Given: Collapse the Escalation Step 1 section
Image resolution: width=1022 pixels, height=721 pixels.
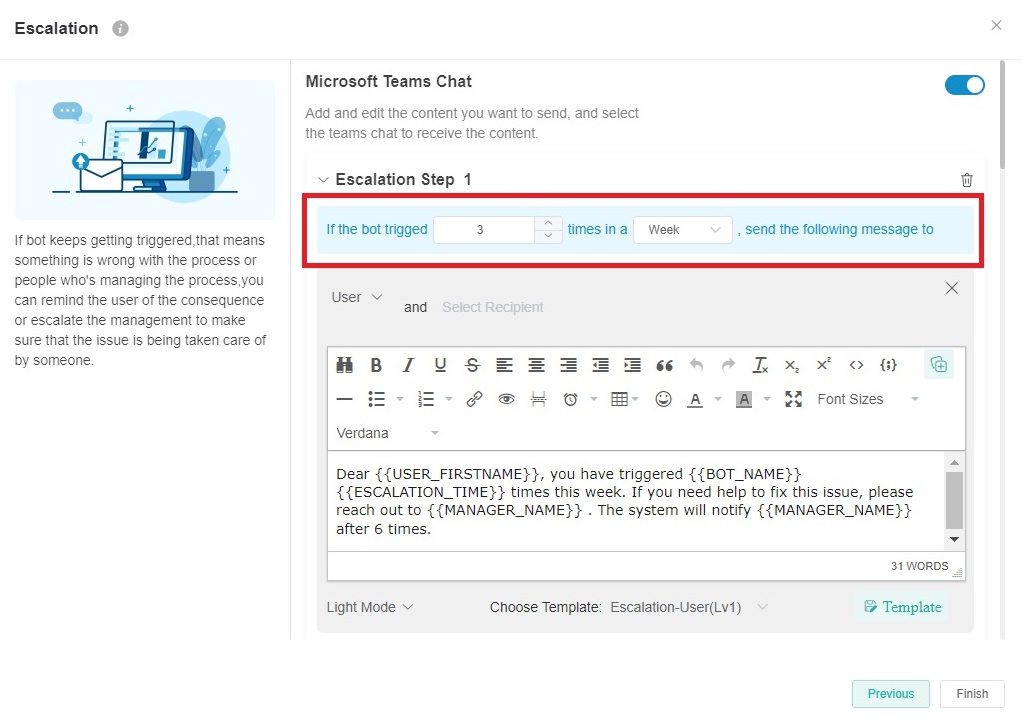Looking at the screenshot, I should click(x=323, y=180).
